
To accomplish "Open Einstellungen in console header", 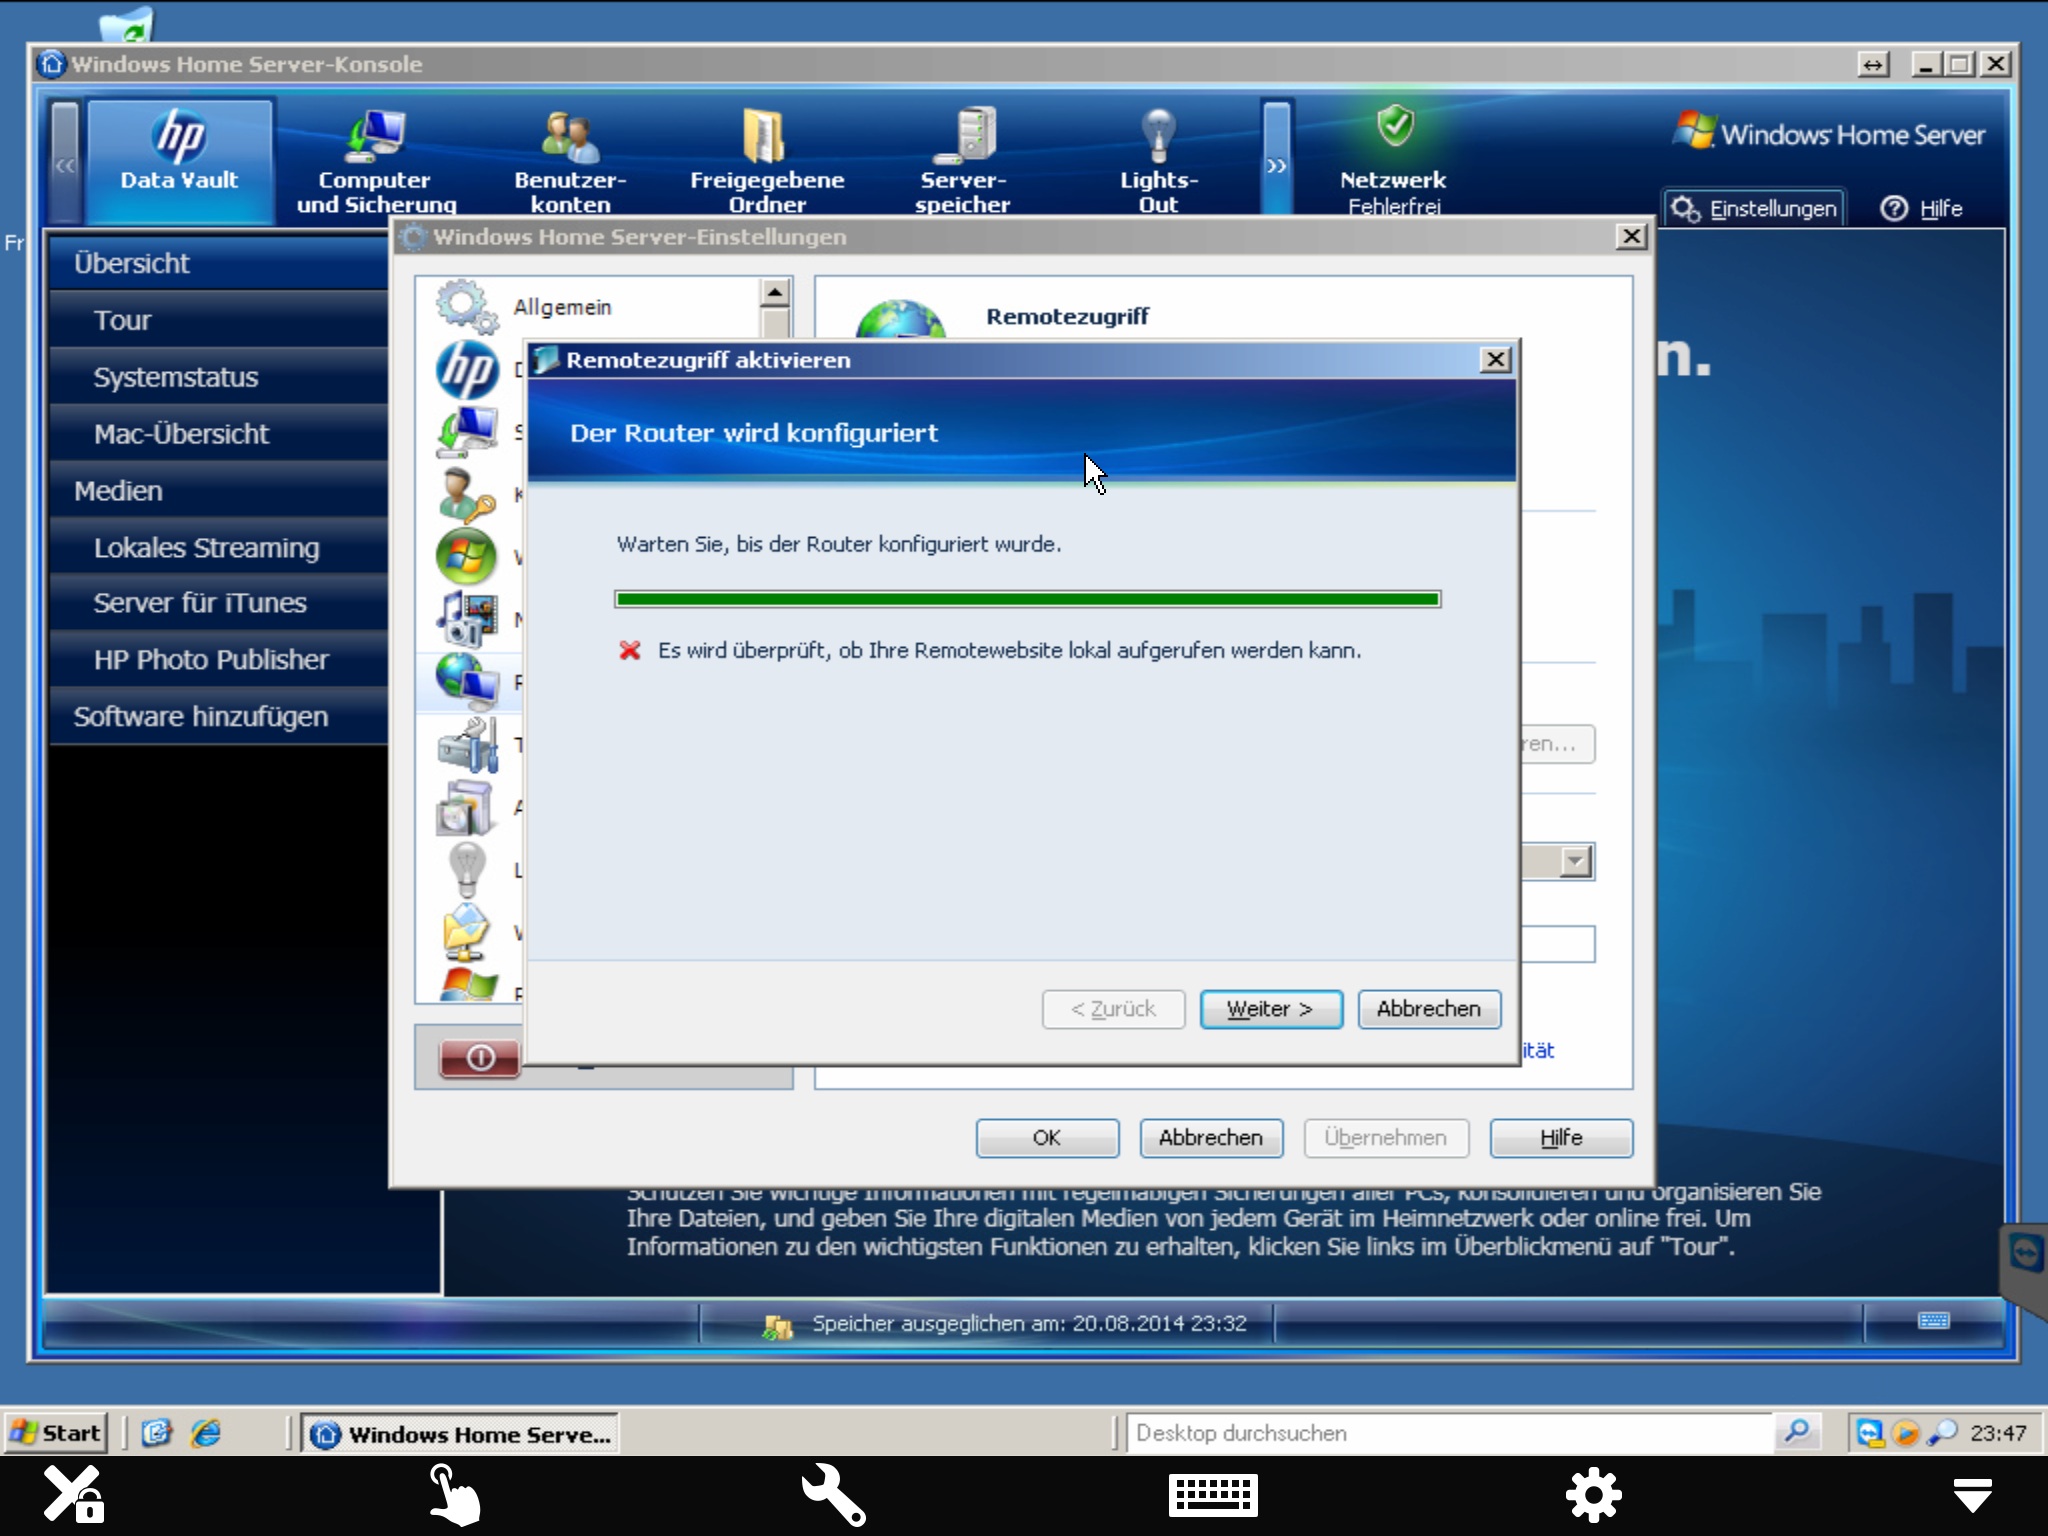I will pyautogui.click(x=1754, y=208).
